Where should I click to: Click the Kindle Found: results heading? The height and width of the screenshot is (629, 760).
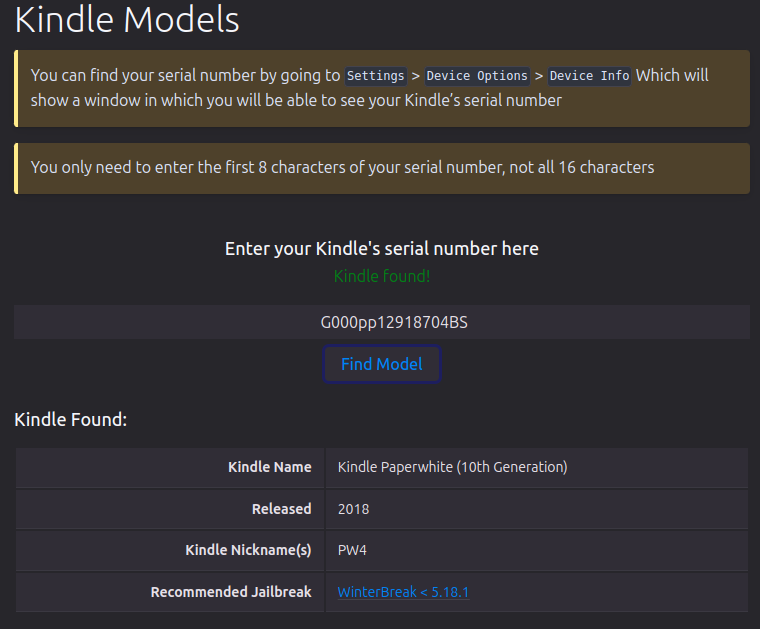71,420
